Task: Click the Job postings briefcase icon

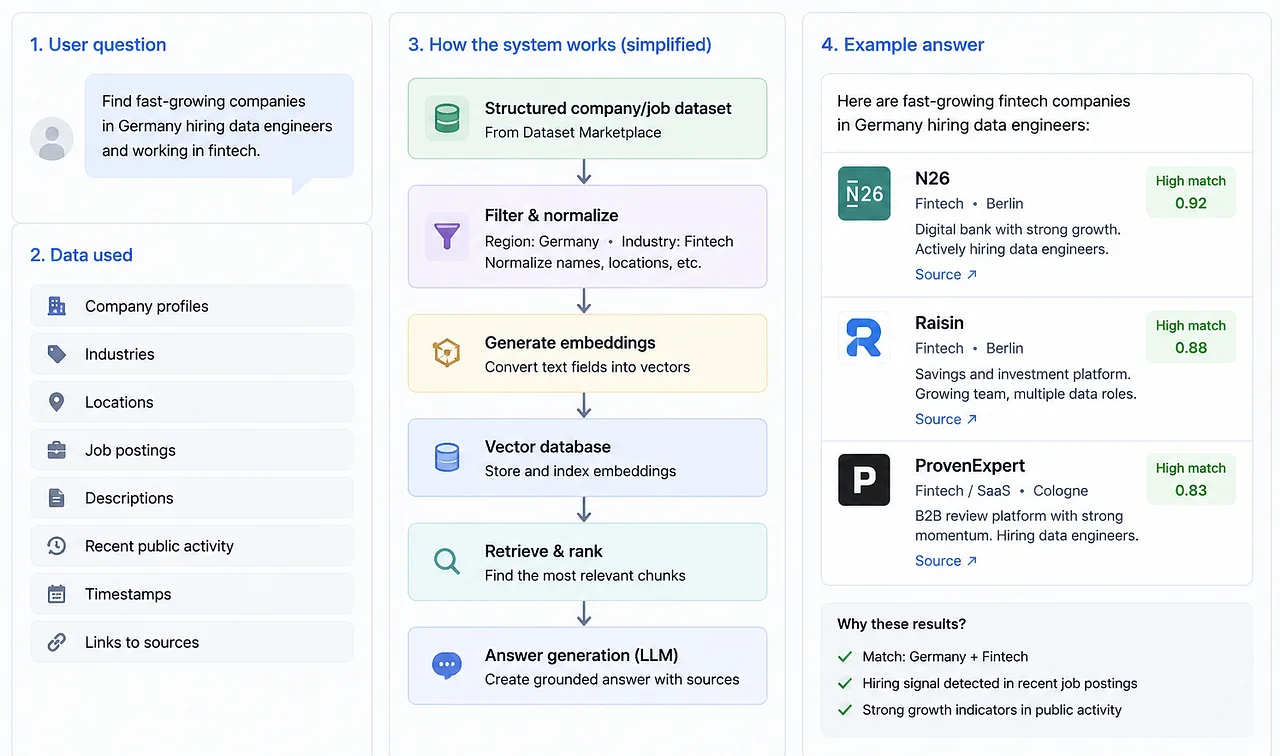Action: [x=57, y=450]
